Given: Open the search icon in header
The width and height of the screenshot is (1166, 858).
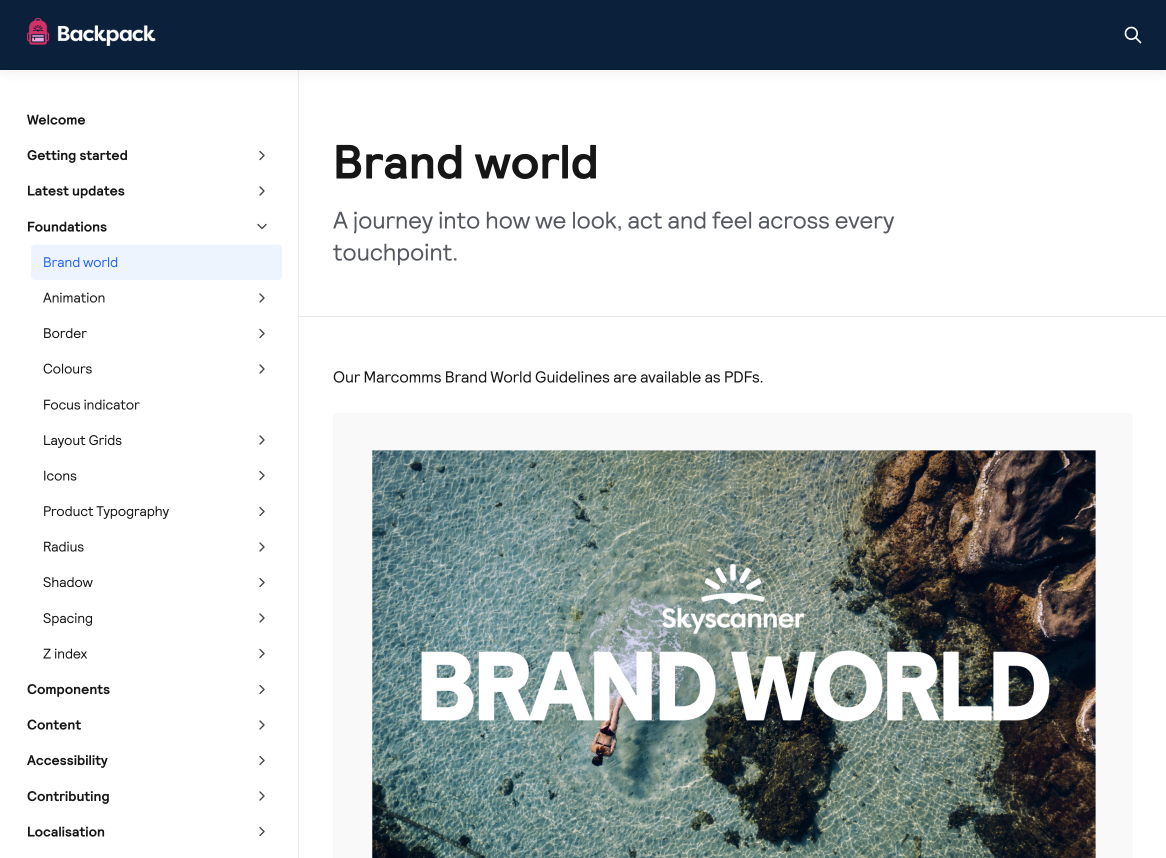Looking at the screenshot, I should pos(1132,35).
